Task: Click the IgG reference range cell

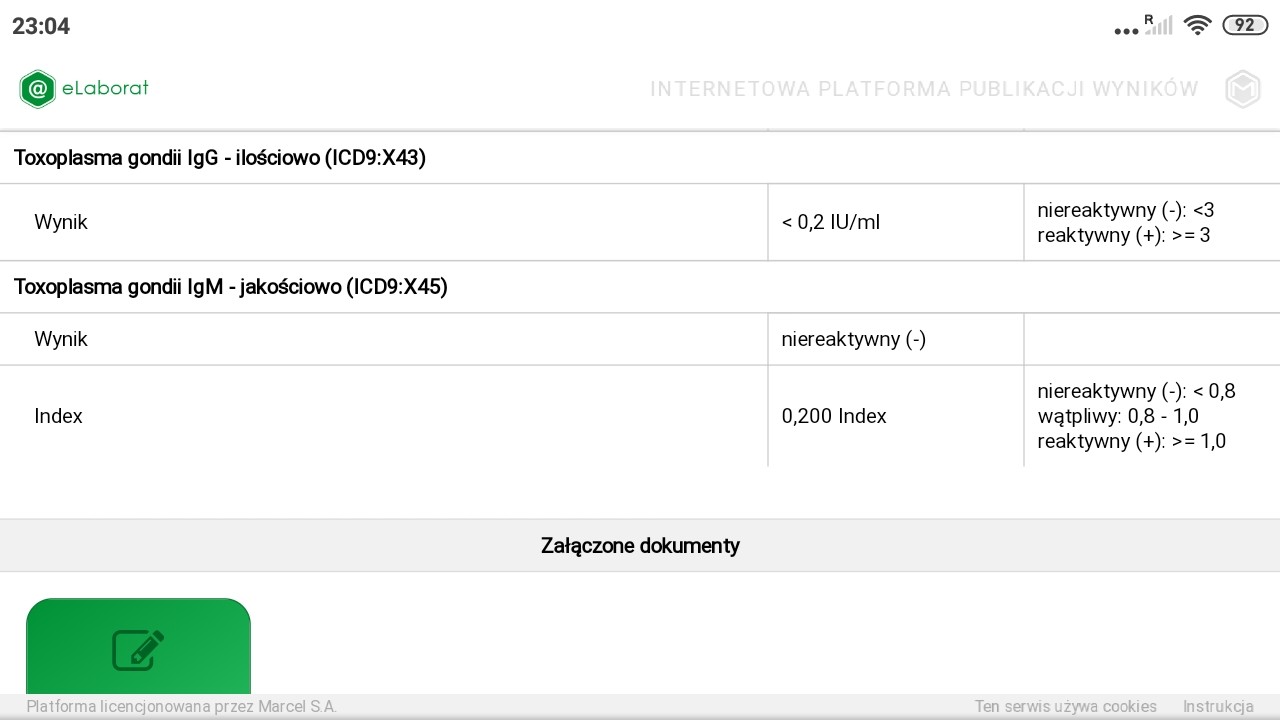Action: coord(1125,223)
